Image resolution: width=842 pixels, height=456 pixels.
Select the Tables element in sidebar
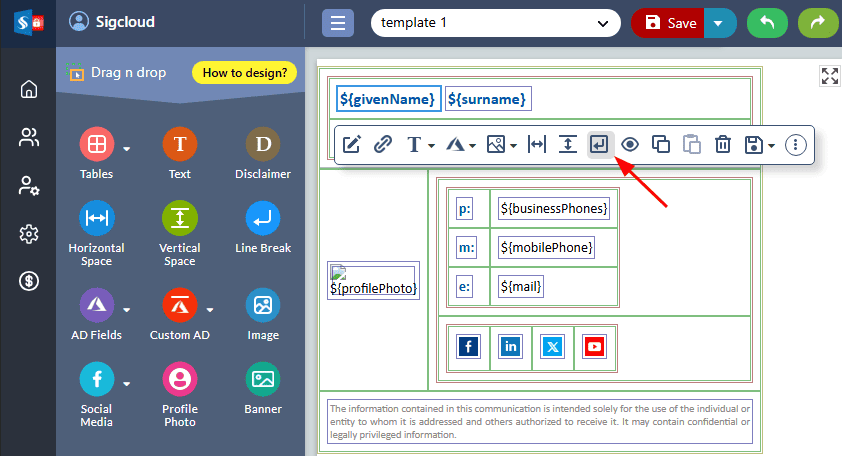pyautogui.click(x=97, y=146)
